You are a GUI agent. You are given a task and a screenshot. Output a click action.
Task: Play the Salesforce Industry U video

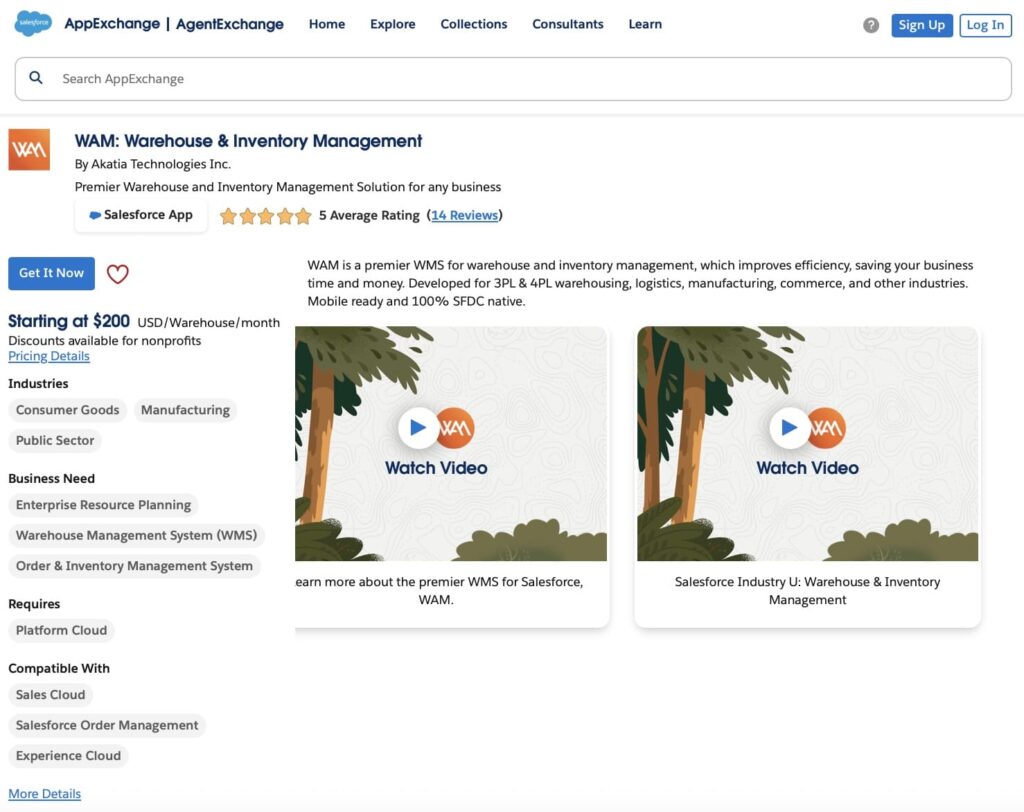pyautogui.click(x=789, y=427)
